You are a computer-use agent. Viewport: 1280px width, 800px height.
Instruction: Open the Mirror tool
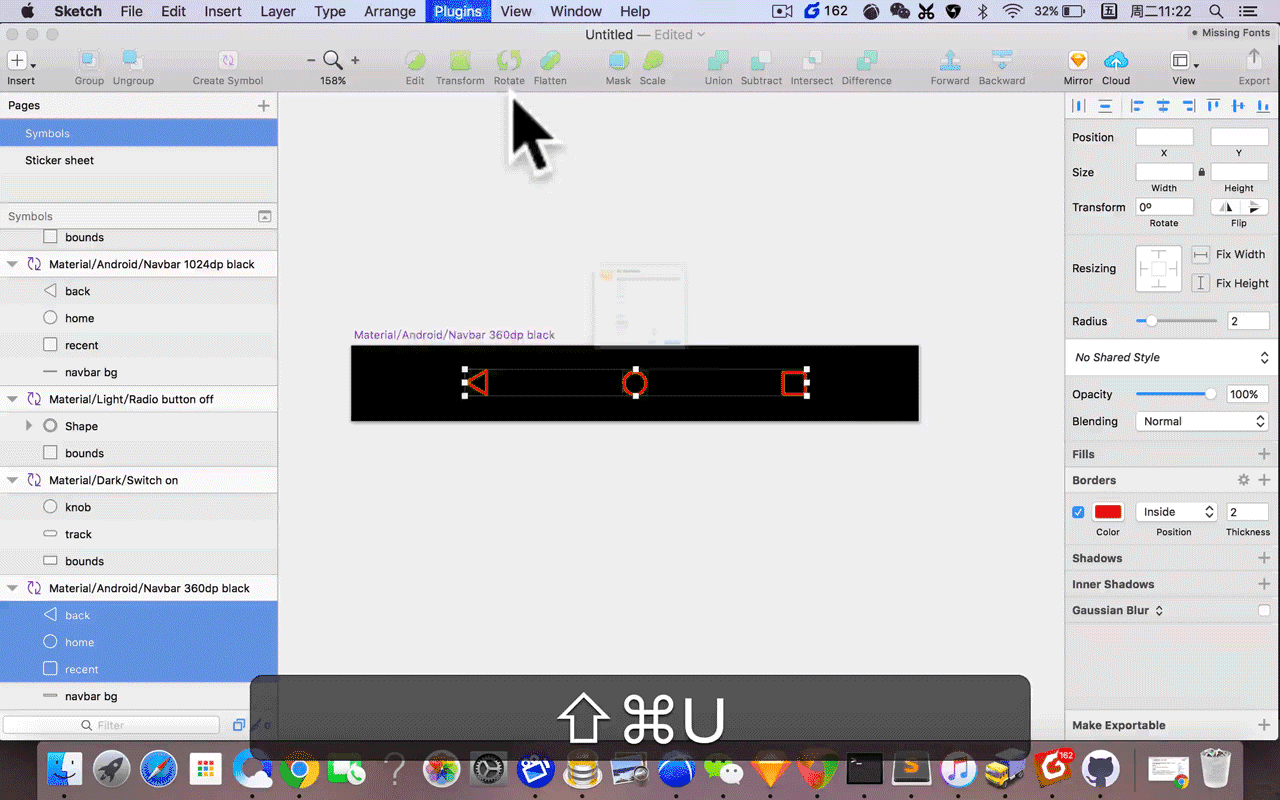(1078, 61)
